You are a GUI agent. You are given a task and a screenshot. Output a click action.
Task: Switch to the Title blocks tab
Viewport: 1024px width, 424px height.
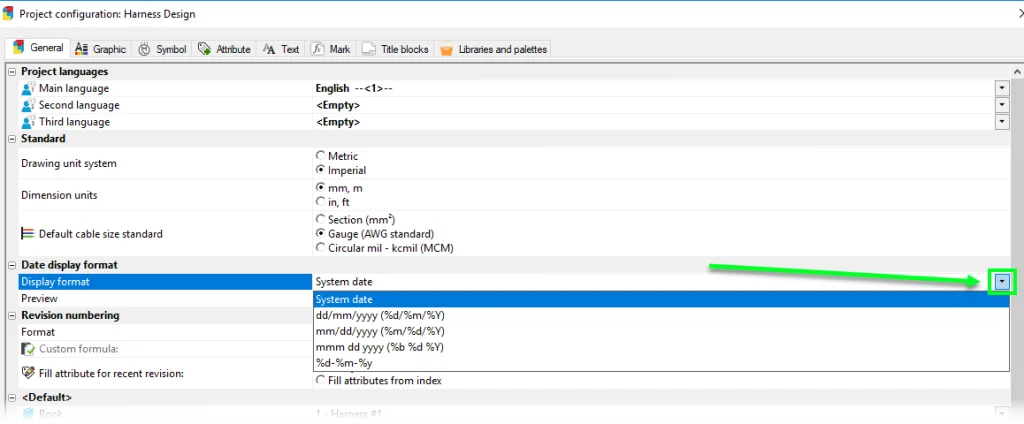(x=396, y=49)
